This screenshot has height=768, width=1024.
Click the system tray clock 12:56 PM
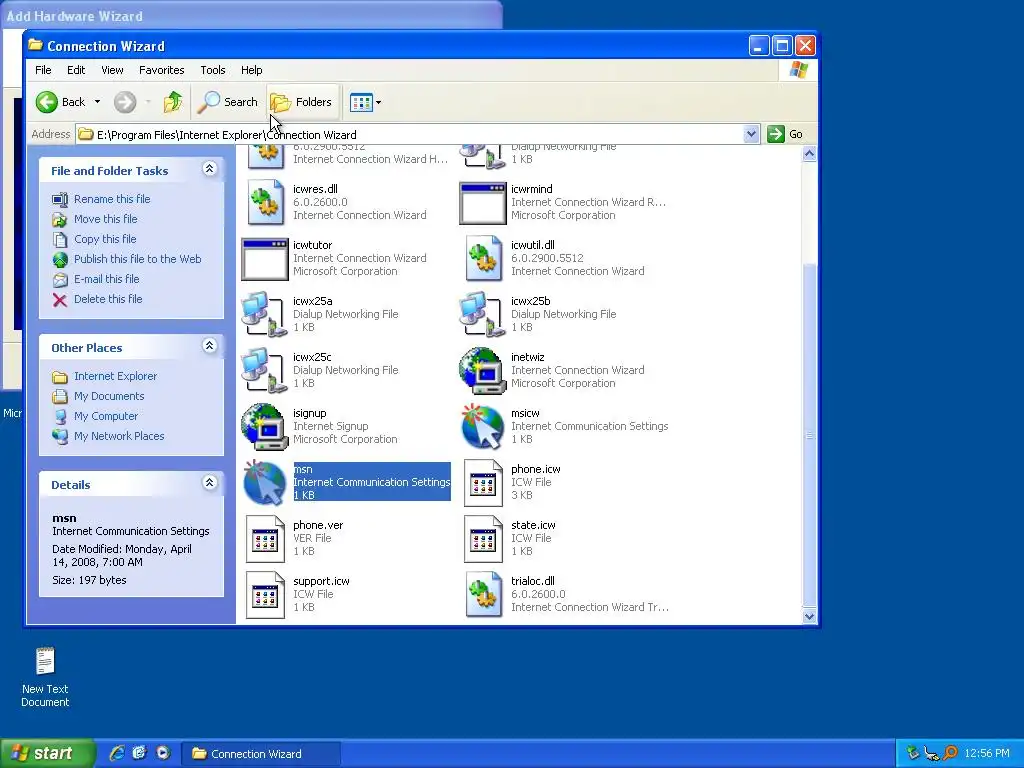pos(986,754)
